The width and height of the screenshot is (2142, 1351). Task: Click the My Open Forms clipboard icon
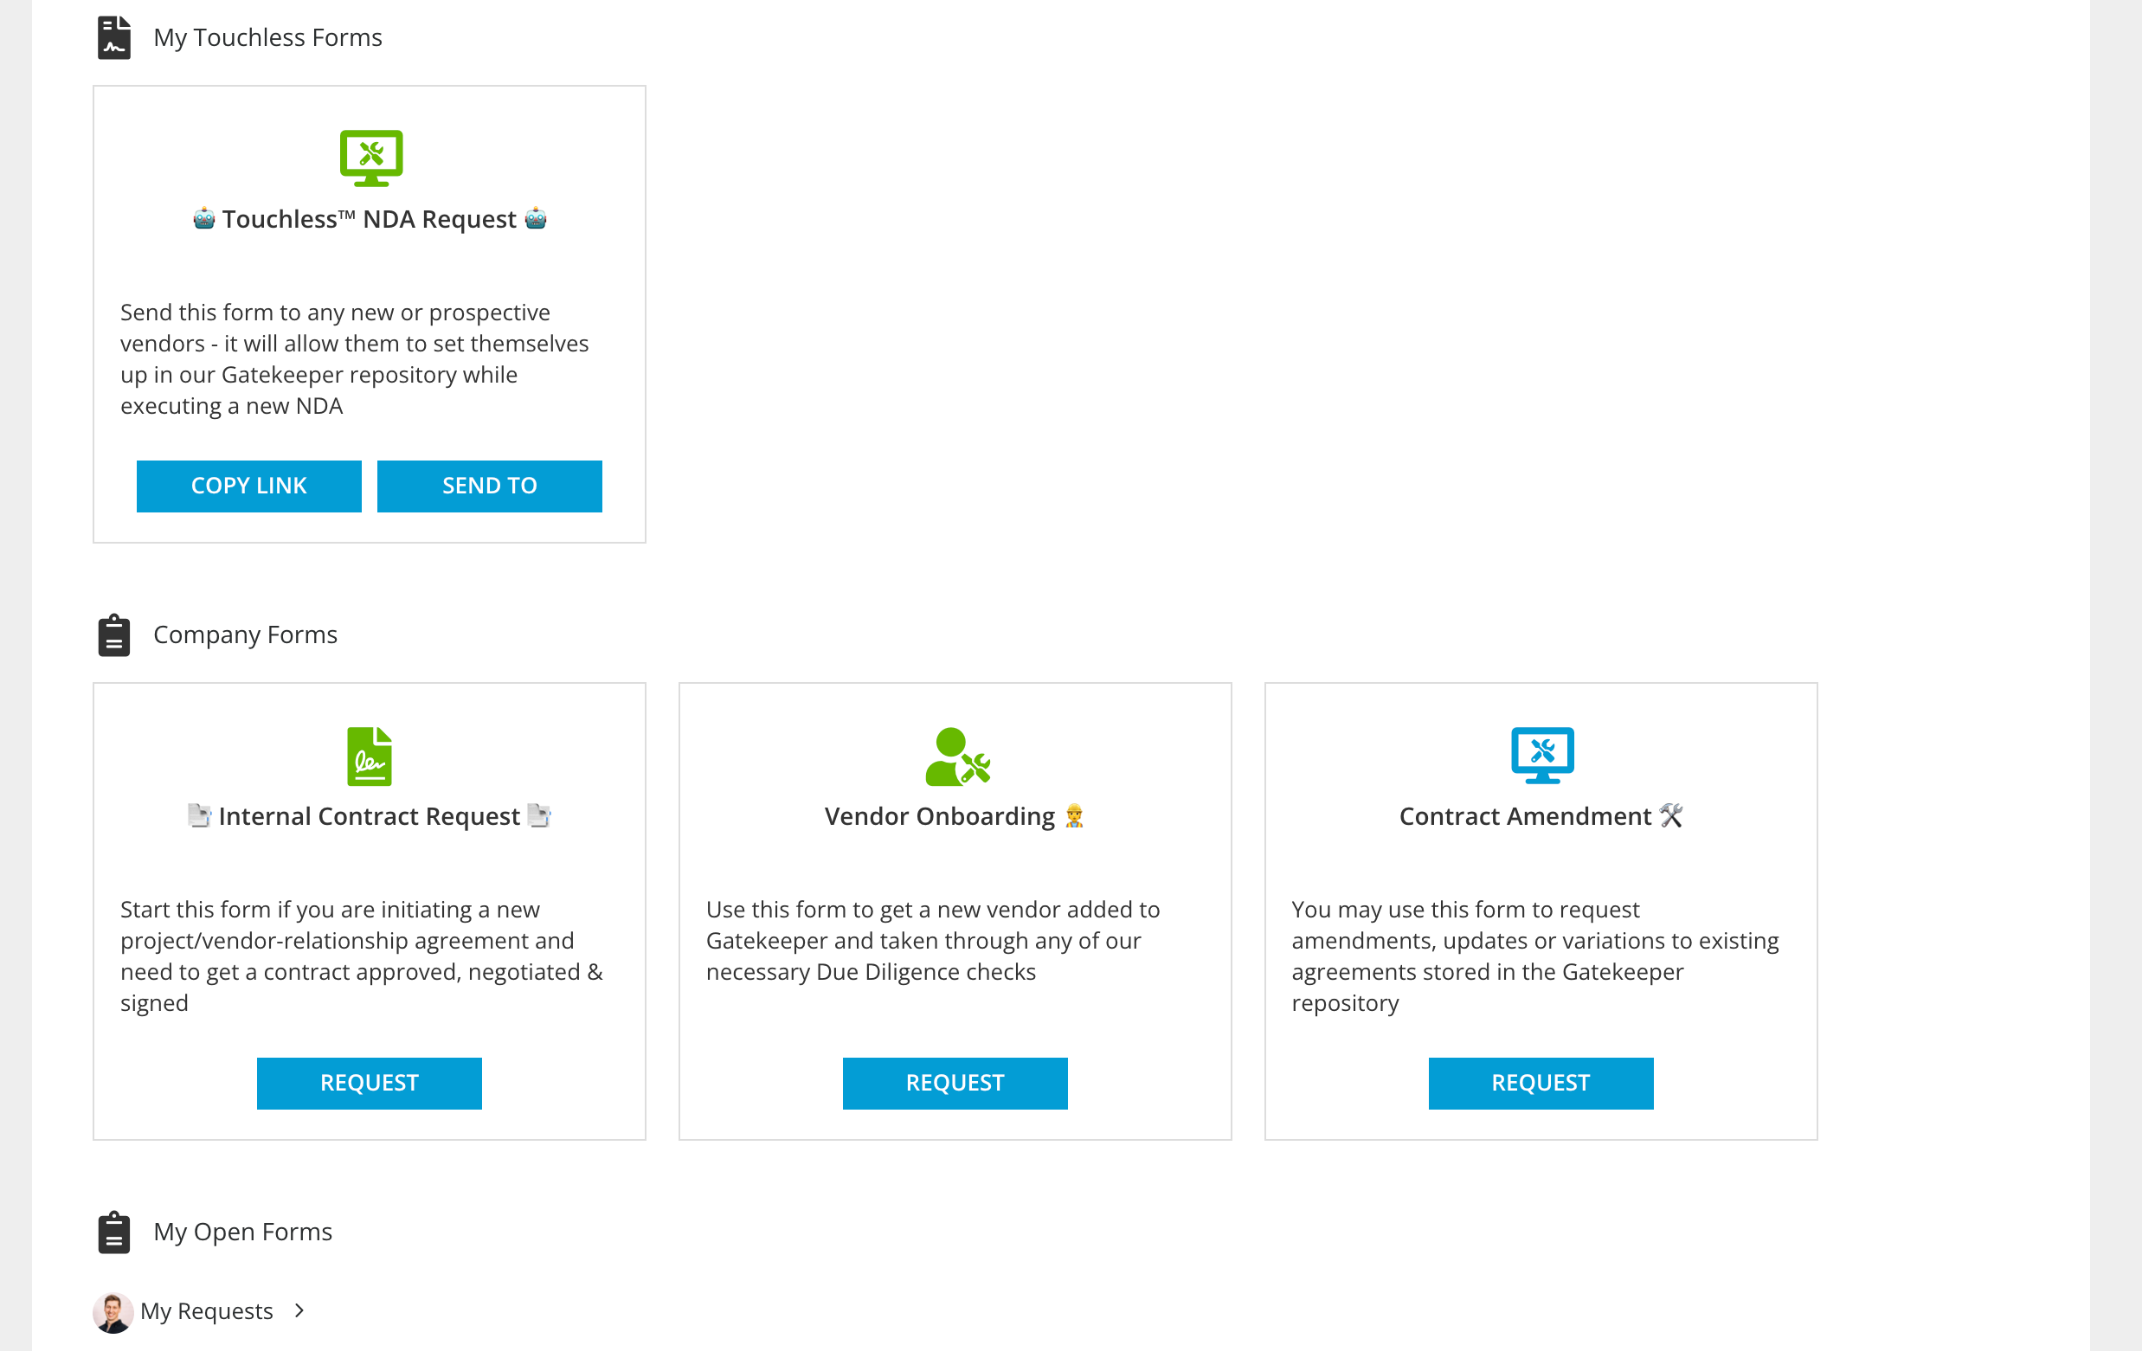(x=114, y=1232)
